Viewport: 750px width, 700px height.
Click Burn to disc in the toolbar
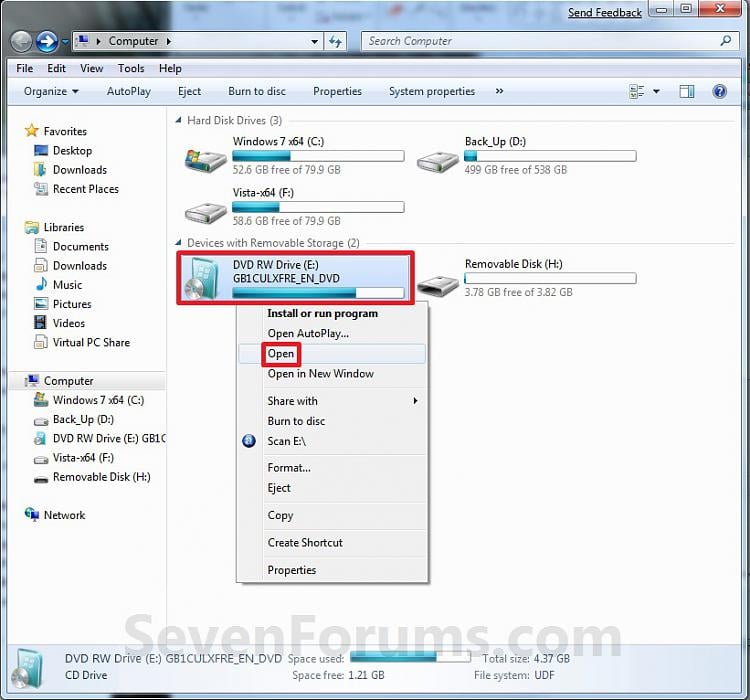[257, 91]
